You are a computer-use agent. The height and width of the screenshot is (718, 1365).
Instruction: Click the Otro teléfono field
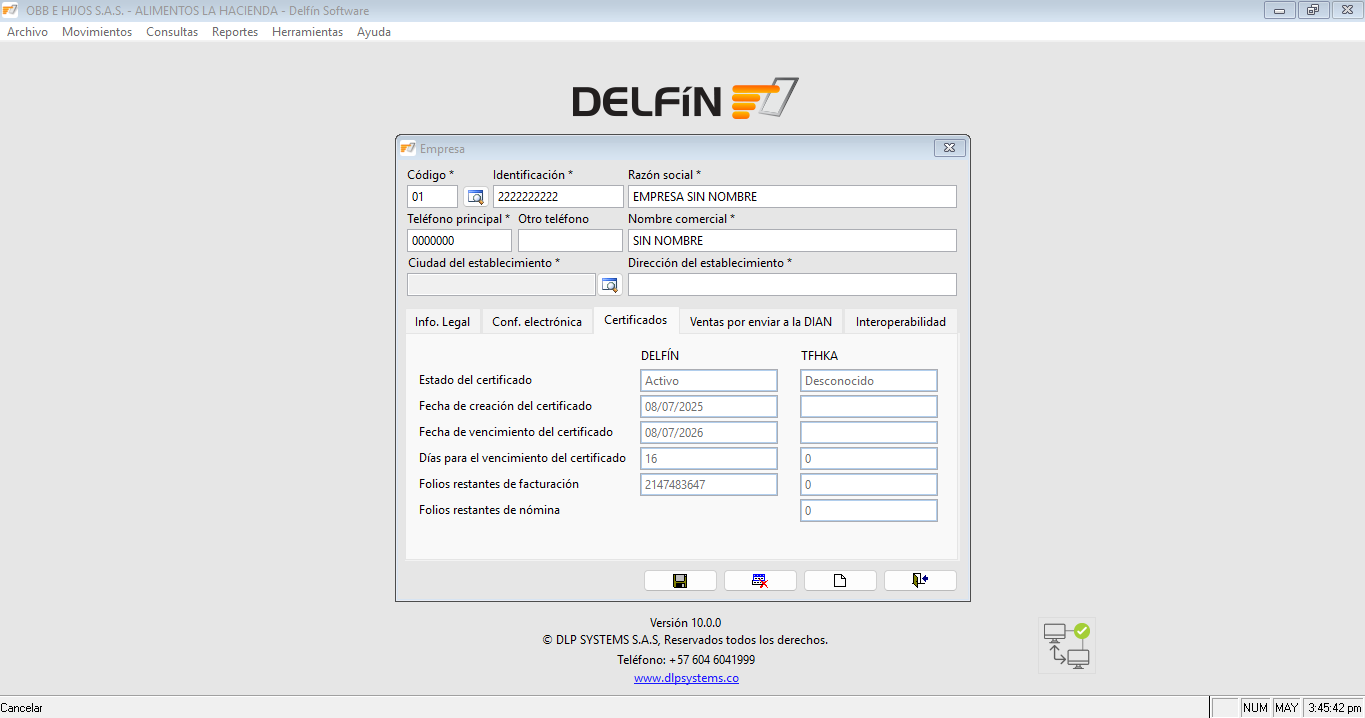pos(570,241)
